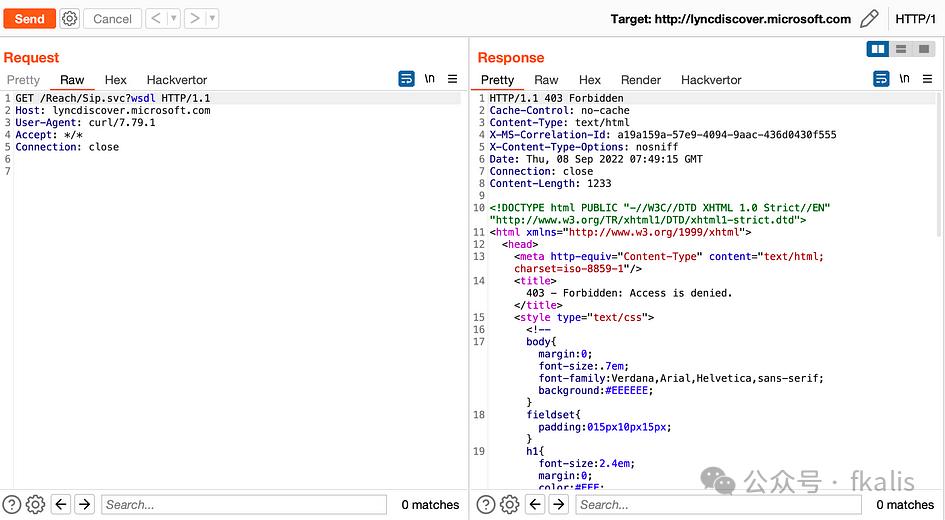Click the Accept: */* request header

(49, 135)
